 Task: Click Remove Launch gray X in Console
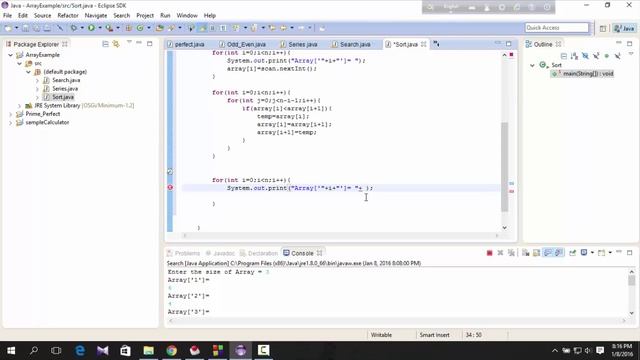(500, 253)
